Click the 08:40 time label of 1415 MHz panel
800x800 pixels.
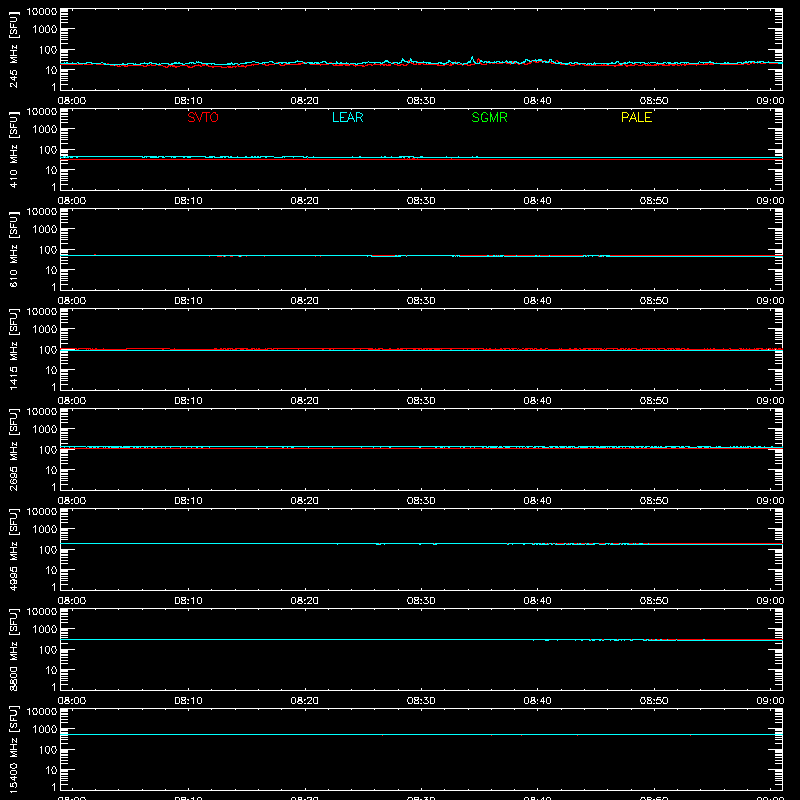click(537, 401)
